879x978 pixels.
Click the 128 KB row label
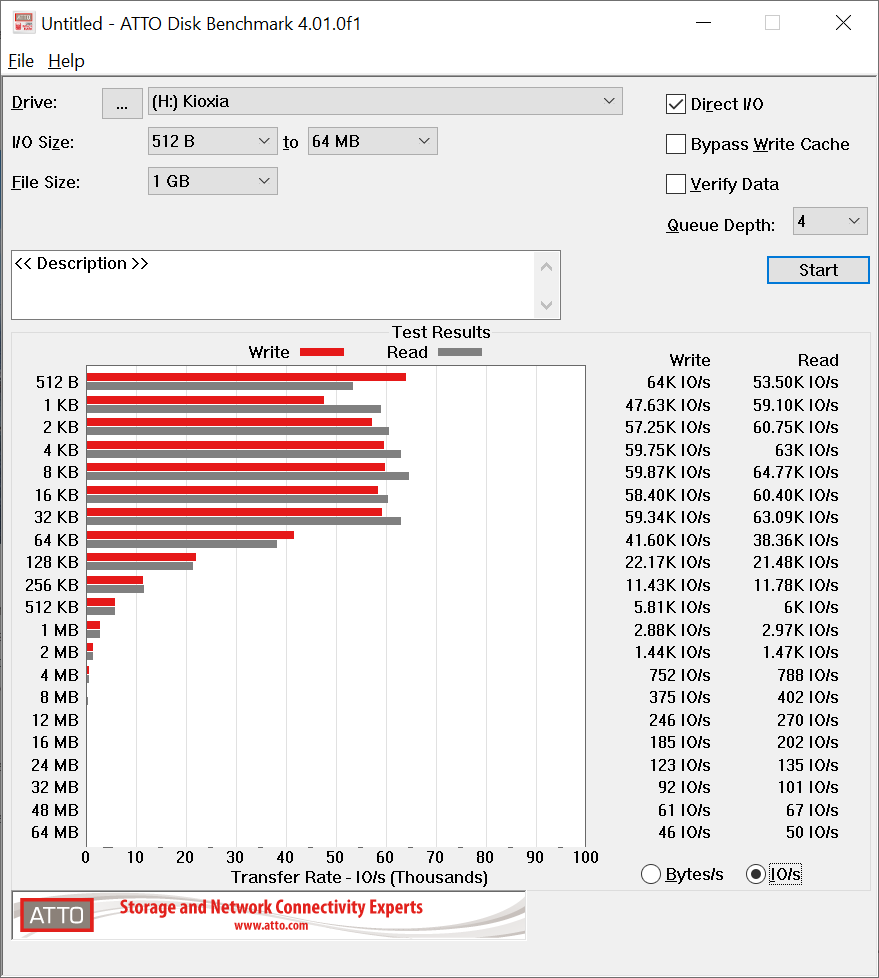52,562
